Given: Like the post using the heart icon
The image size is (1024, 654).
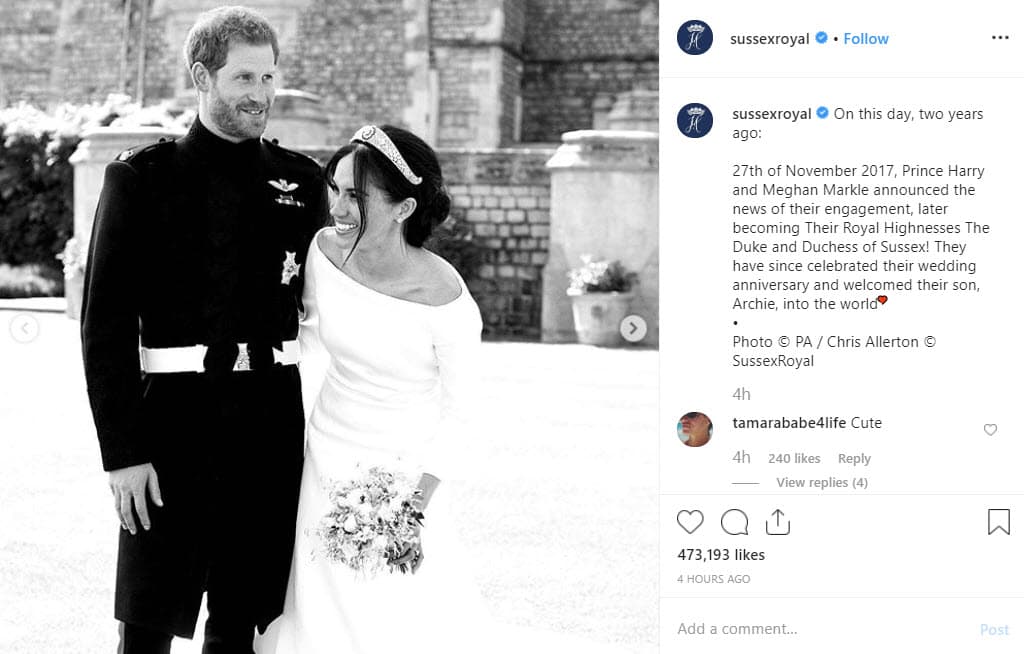Looking at the screenshot, I should (690, 521).
